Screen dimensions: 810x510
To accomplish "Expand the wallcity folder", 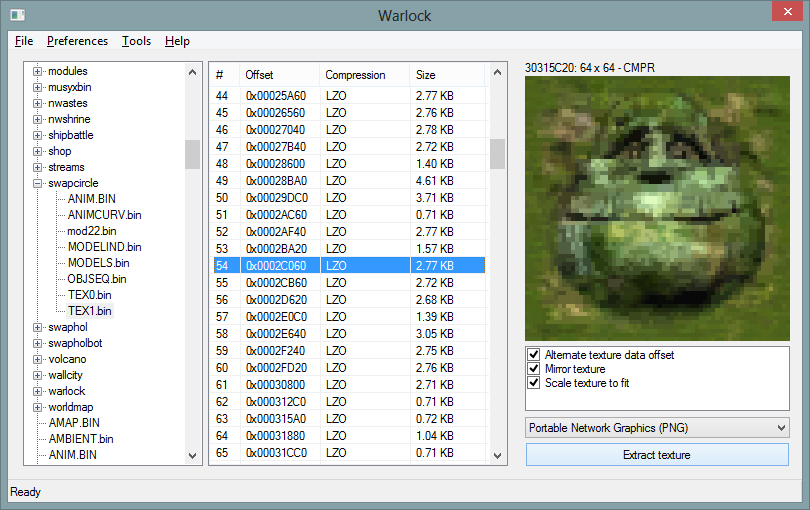I will click(x=37, y=375).
